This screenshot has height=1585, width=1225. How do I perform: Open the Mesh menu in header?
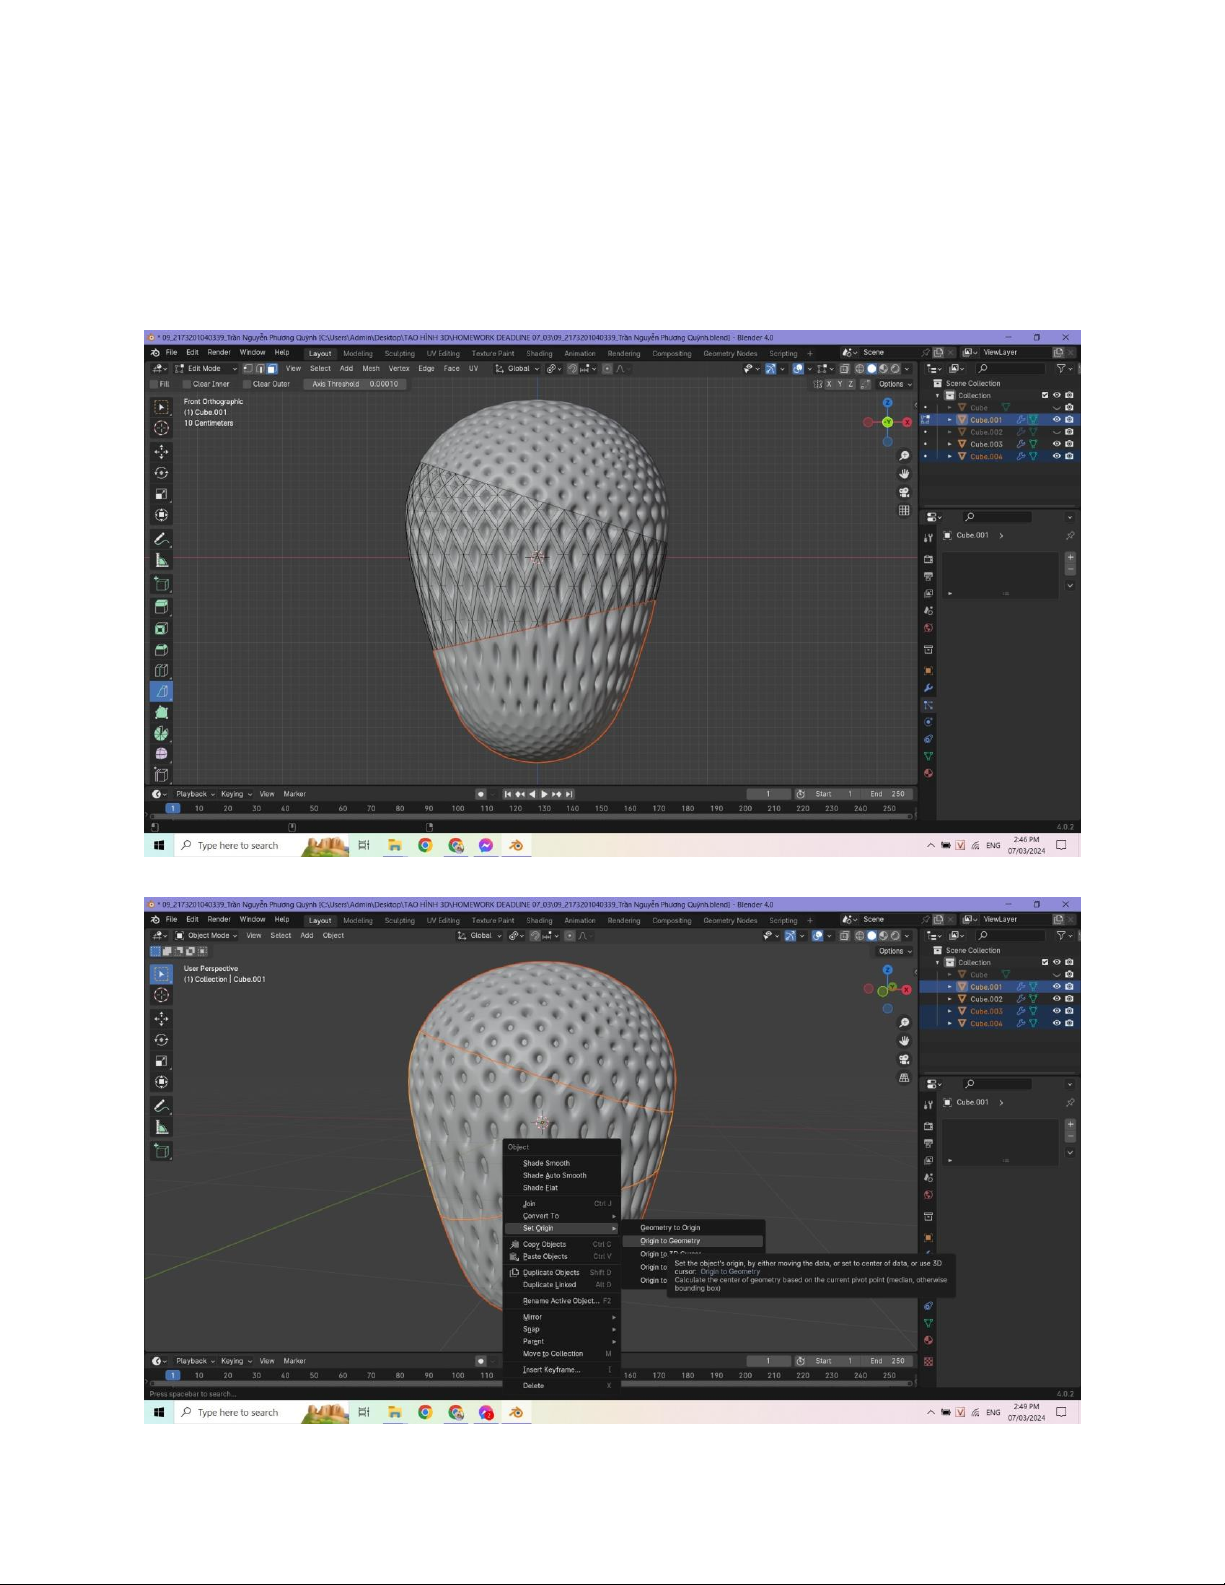(371, 369)
